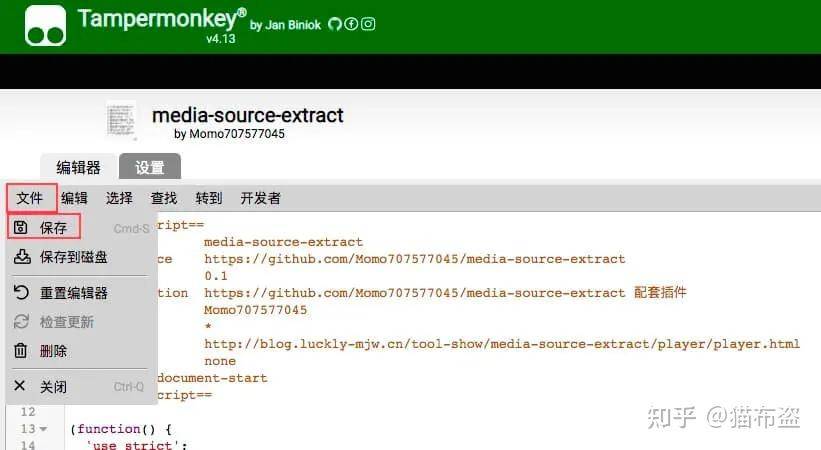Screen dimensions: 821x450
Task: Click the blog.luckly-mjw.cn player.html URL
Action: point(502,344)
